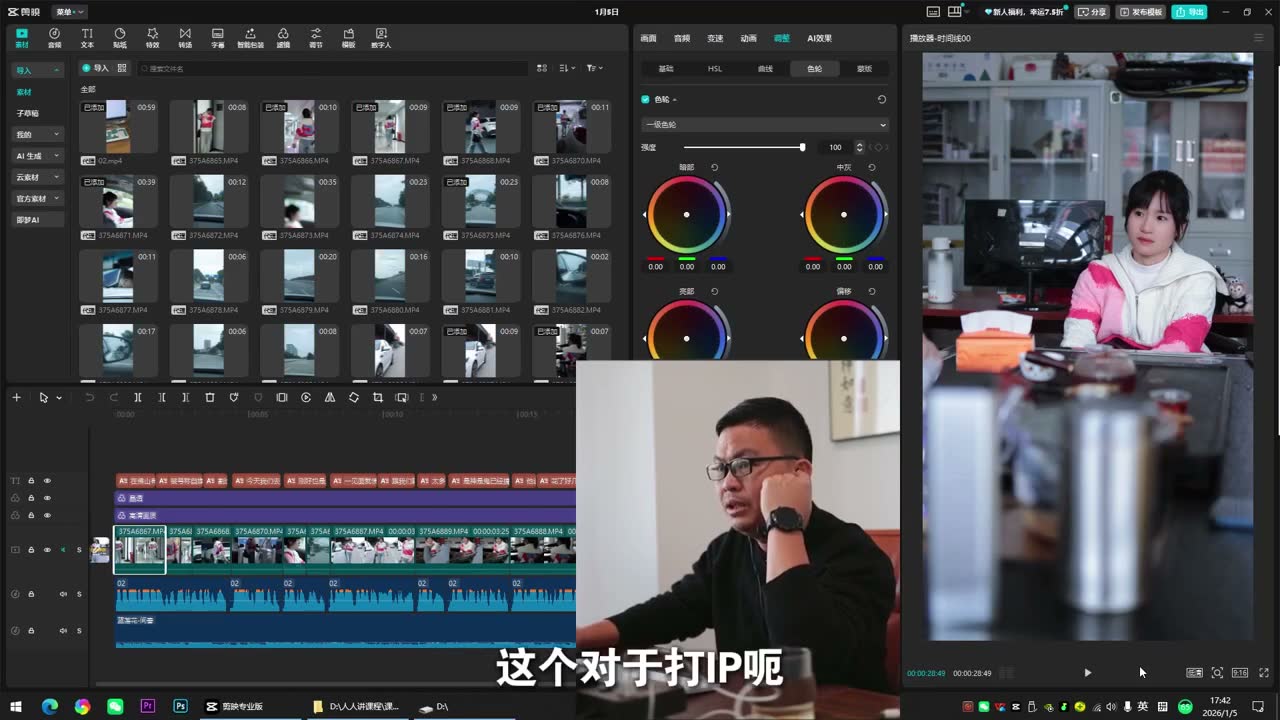This screenshot has height=720, width=1280.
Task: Switch to the 变速 tab
Action: pyautogui.click(x=715, y=38)
